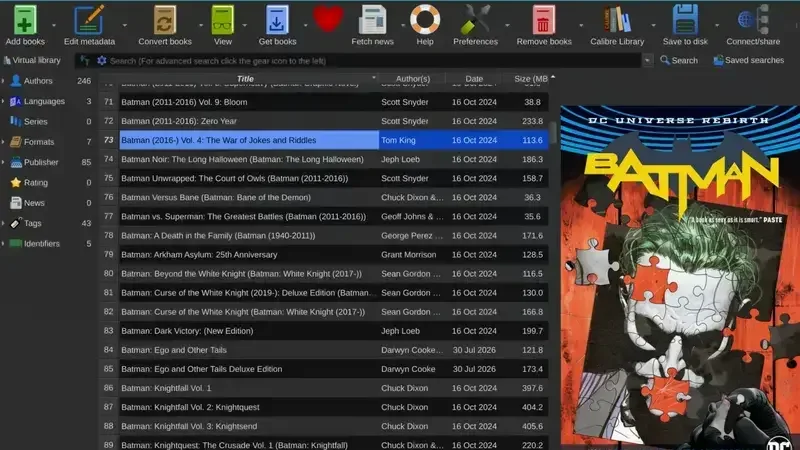Click the Get books icon
The width and height of the screenshot is (800, 450).
coord(277,20)
